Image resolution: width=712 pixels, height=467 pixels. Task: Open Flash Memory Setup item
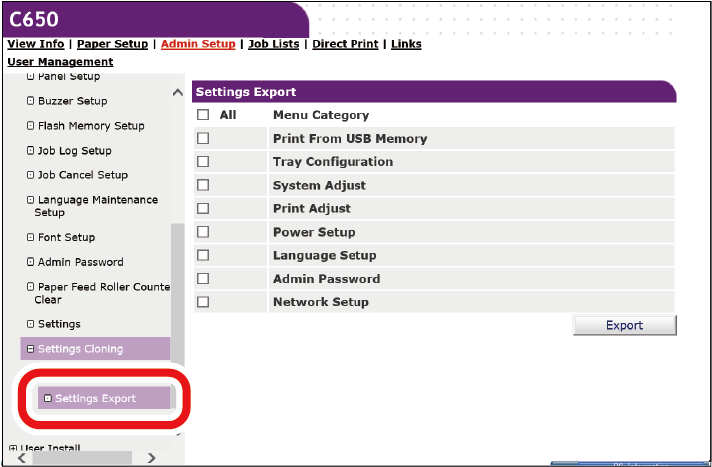(x=90, y=126)
